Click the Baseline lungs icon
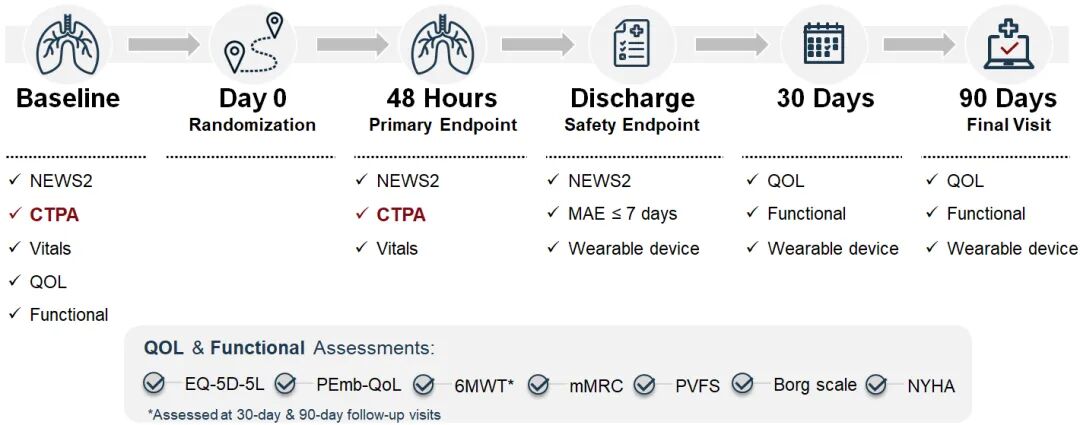 tap(67, 44)
